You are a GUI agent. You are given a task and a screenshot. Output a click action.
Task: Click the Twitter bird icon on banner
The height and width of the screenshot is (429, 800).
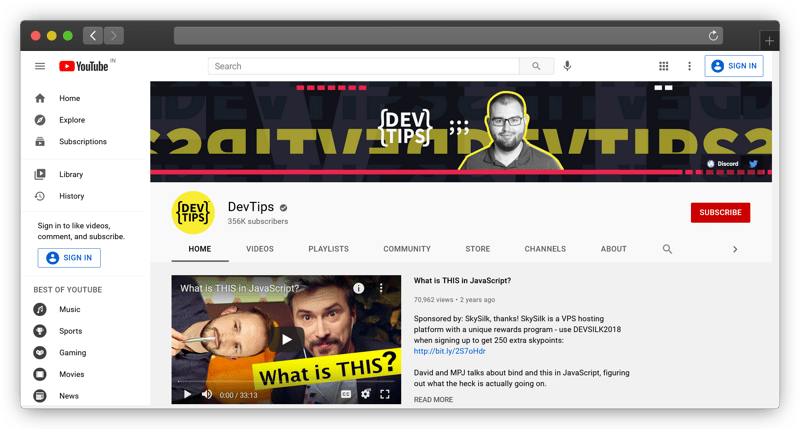pyautogui.click(x=753, y=164)
